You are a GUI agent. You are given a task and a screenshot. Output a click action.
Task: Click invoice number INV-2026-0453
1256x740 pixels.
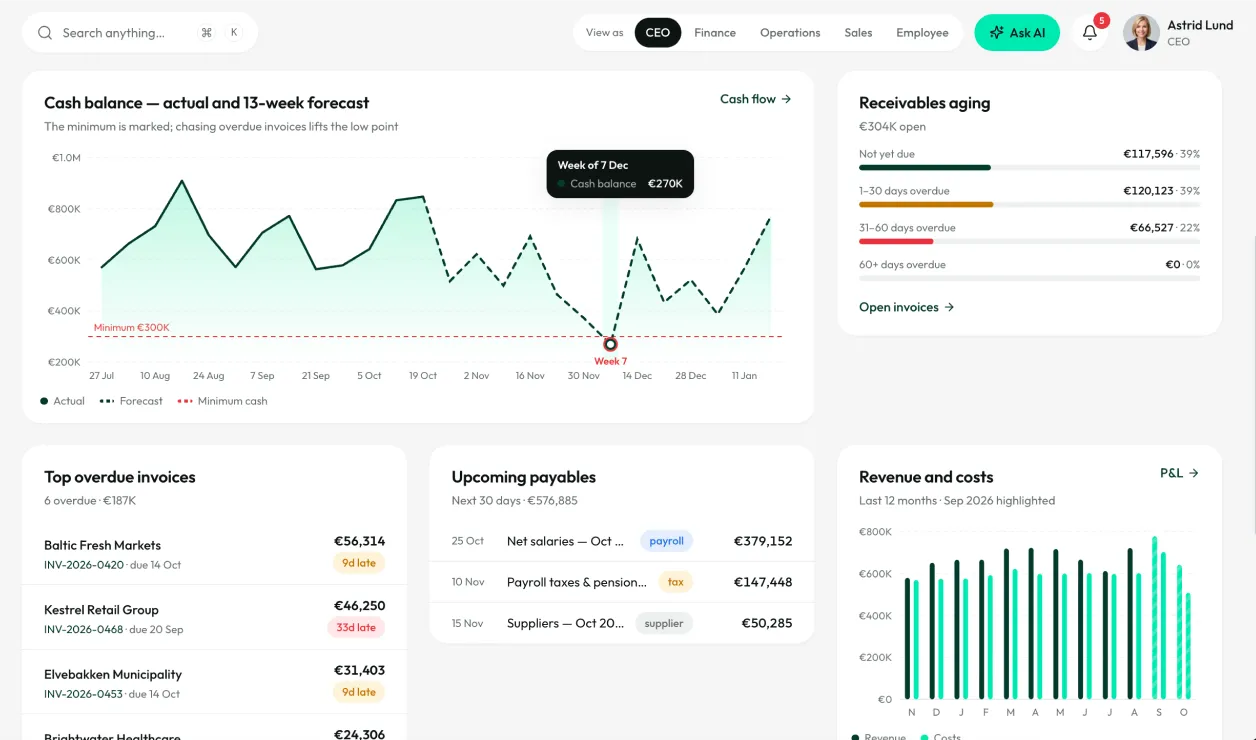[84, 694]
